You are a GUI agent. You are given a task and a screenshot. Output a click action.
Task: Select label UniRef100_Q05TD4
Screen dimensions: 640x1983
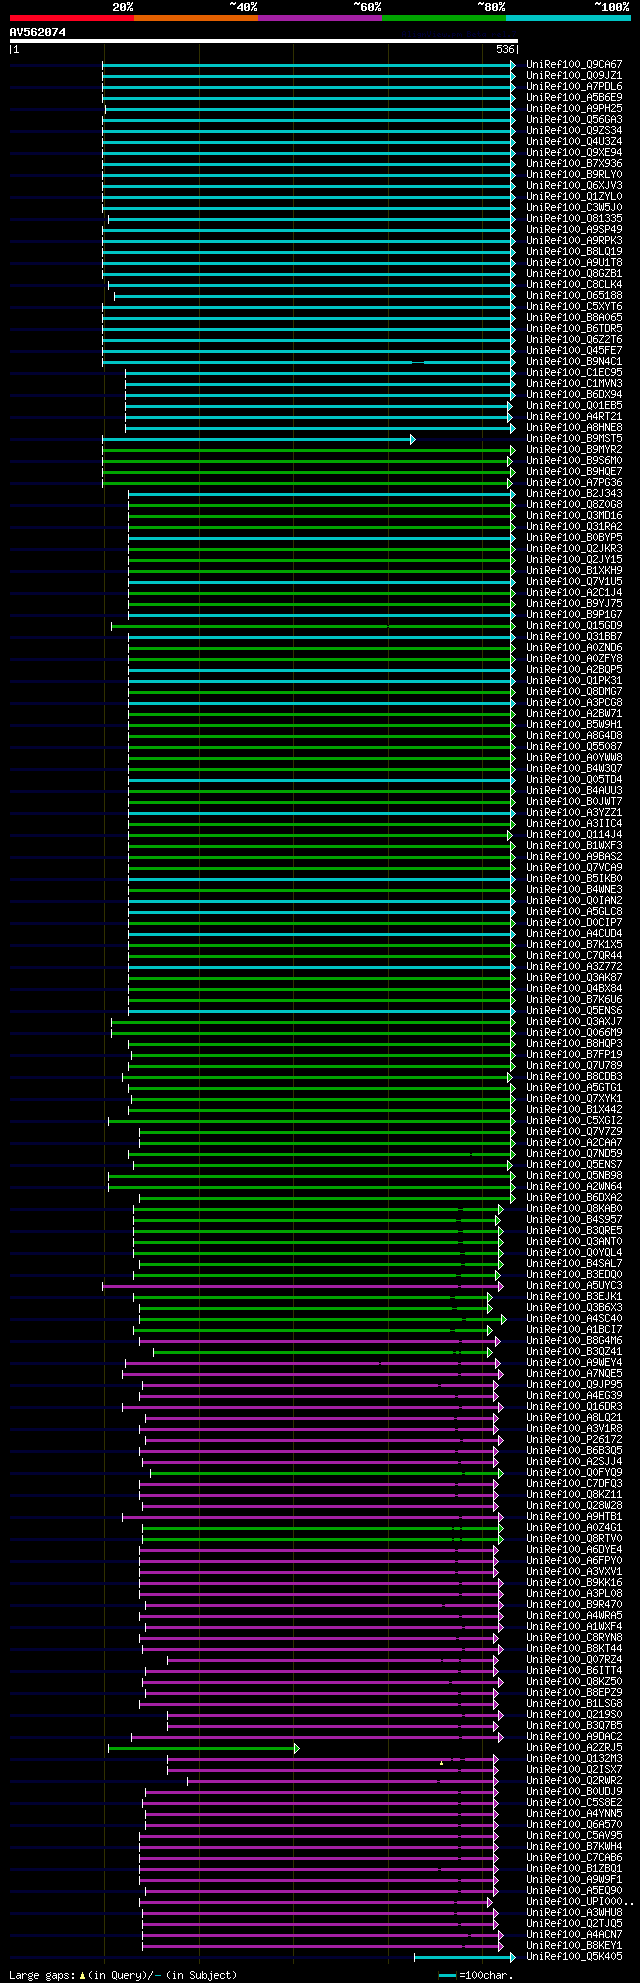pyautogui.click(x=574, y=779)
